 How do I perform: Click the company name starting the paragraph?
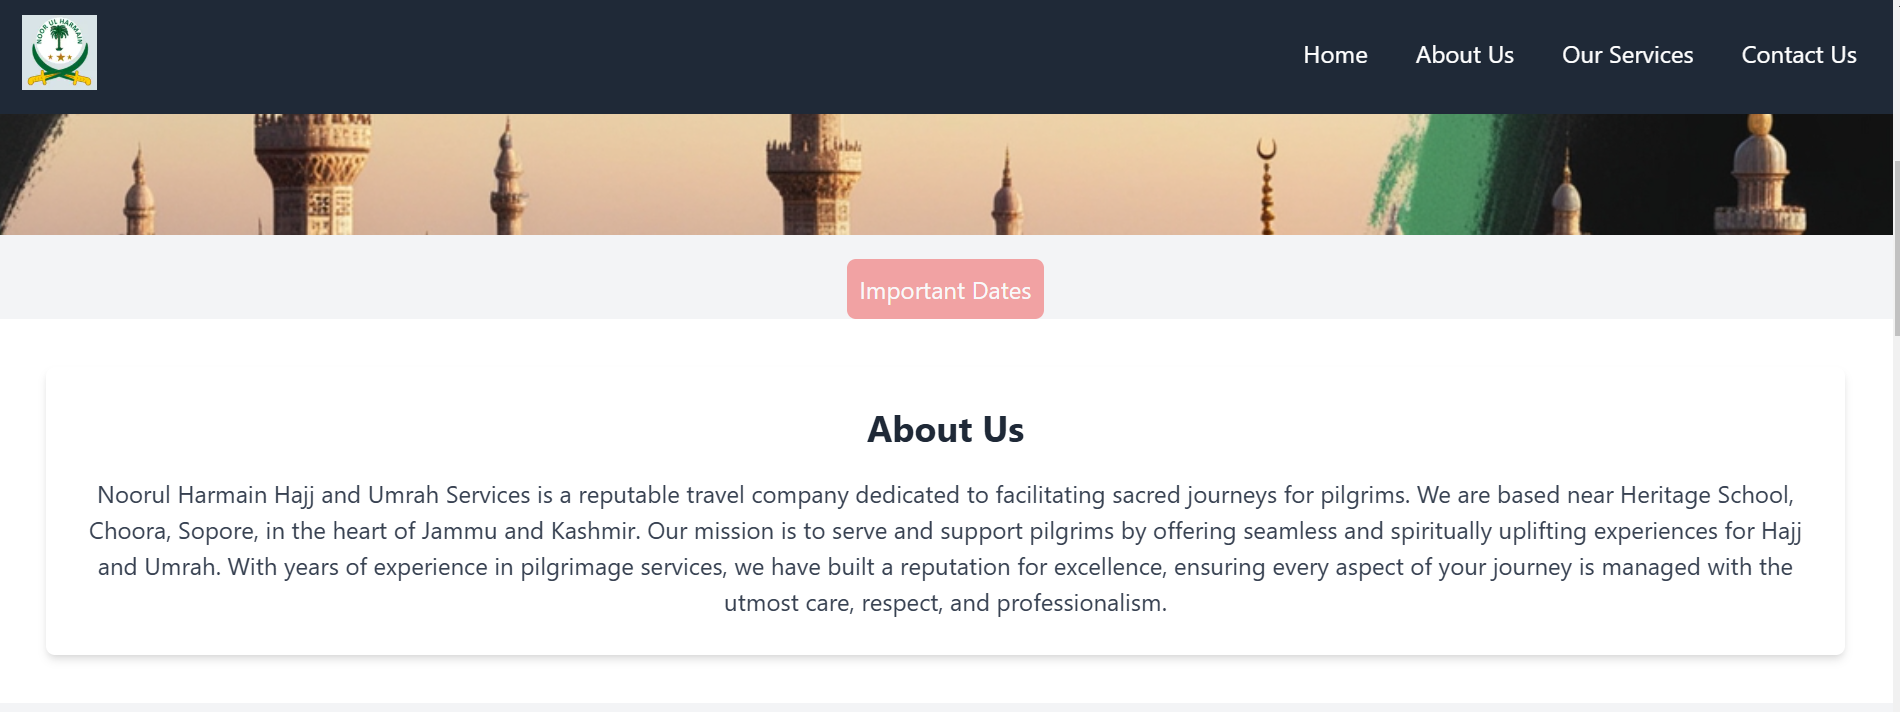point(314,495)
